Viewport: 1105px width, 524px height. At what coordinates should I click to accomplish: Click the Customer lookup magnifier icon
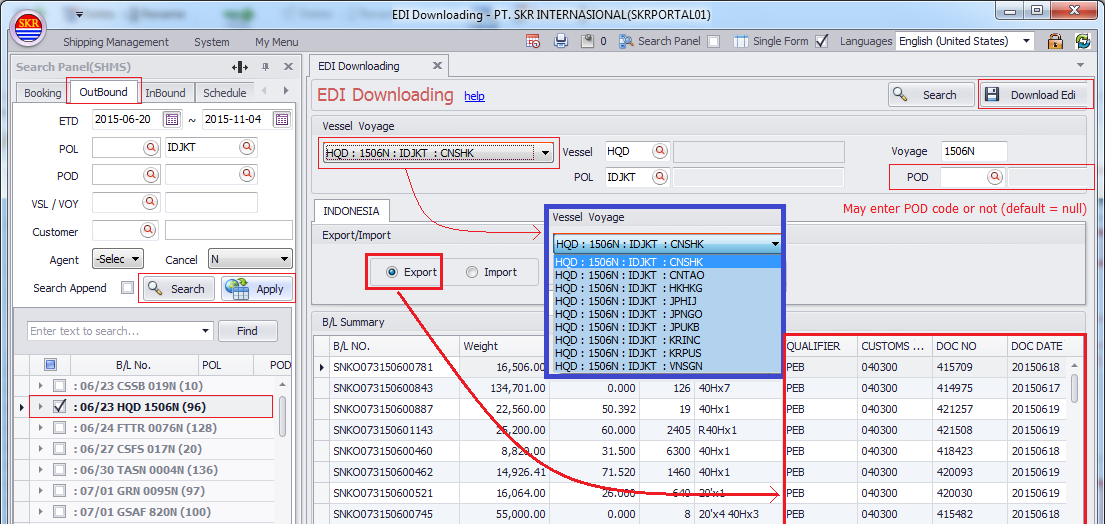(150, 230)
